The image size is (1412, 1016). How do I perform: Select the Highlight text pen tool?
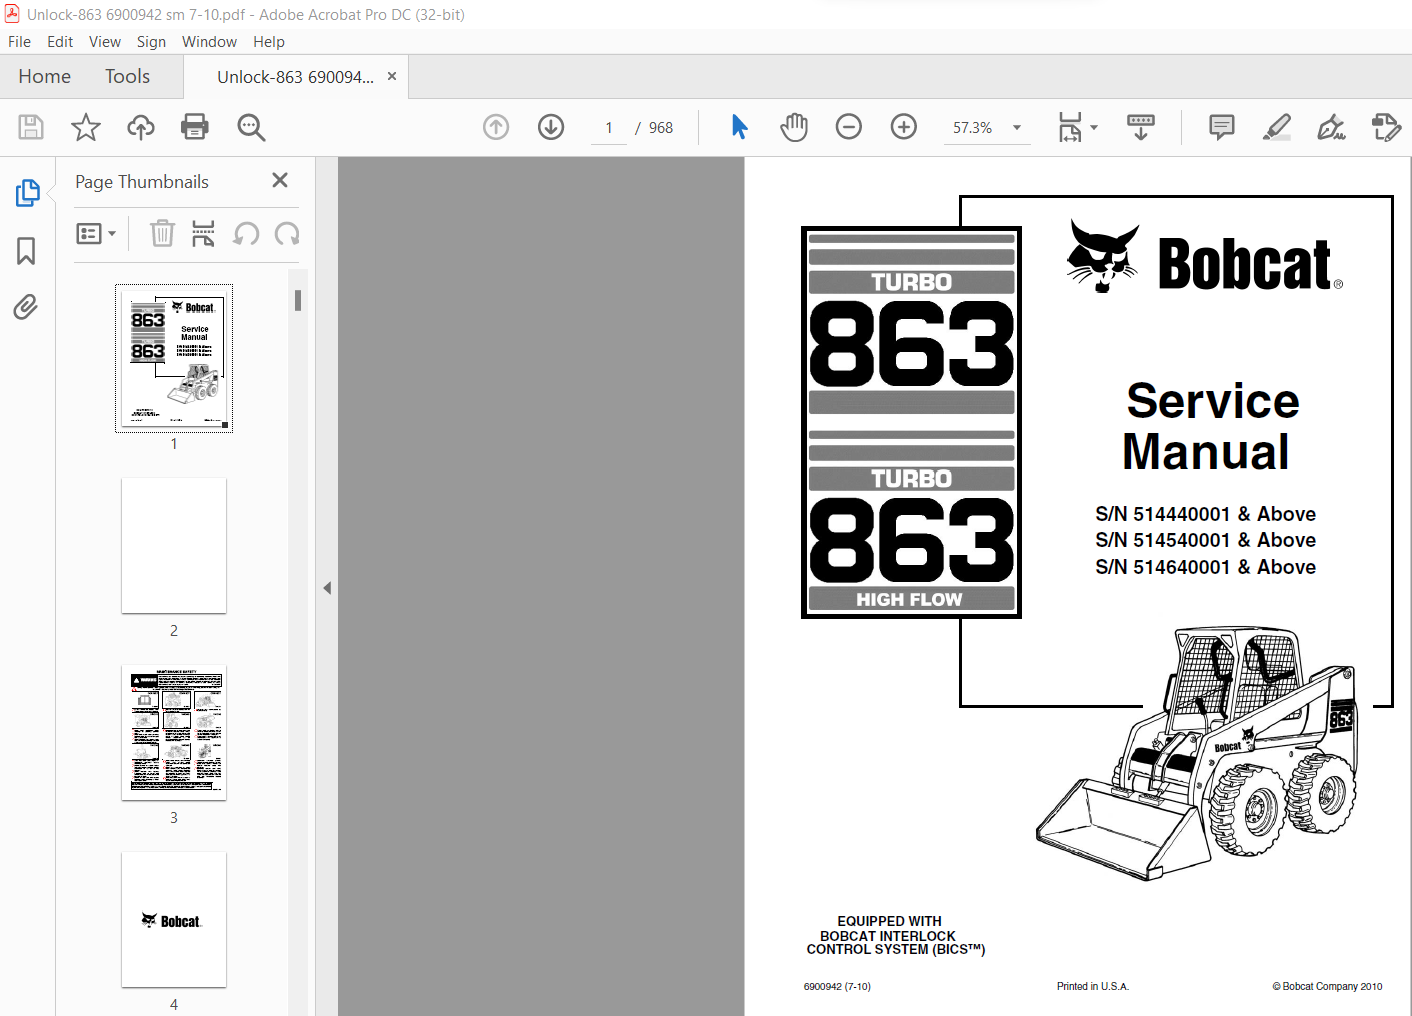point(1277,127)
